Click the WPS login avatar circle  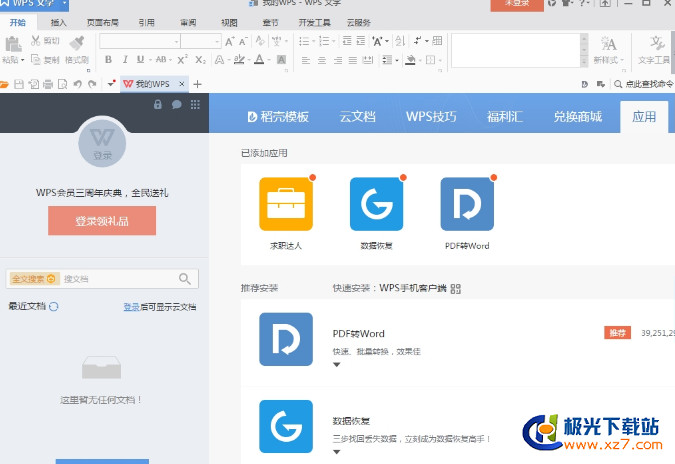(x=102, y=145)
